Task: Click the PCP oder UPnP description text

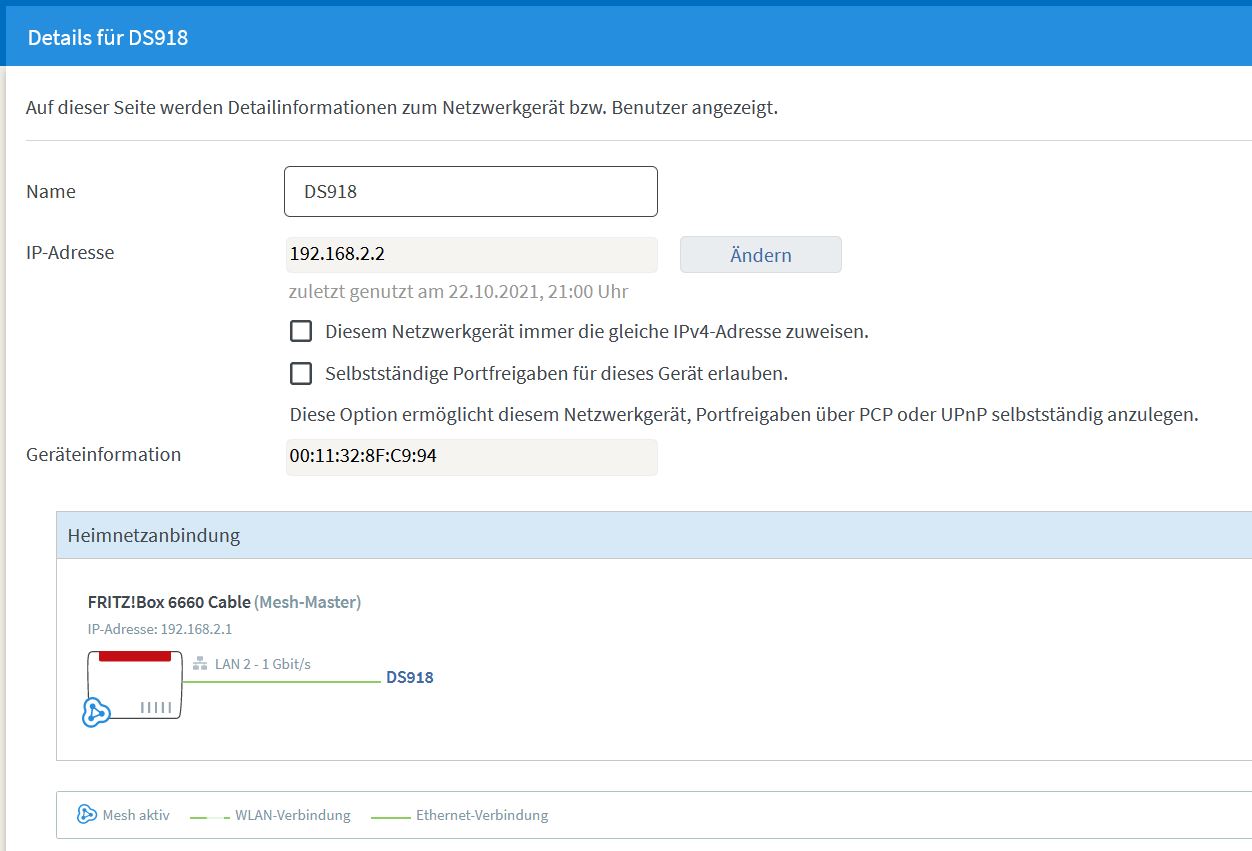Action: 744,414
